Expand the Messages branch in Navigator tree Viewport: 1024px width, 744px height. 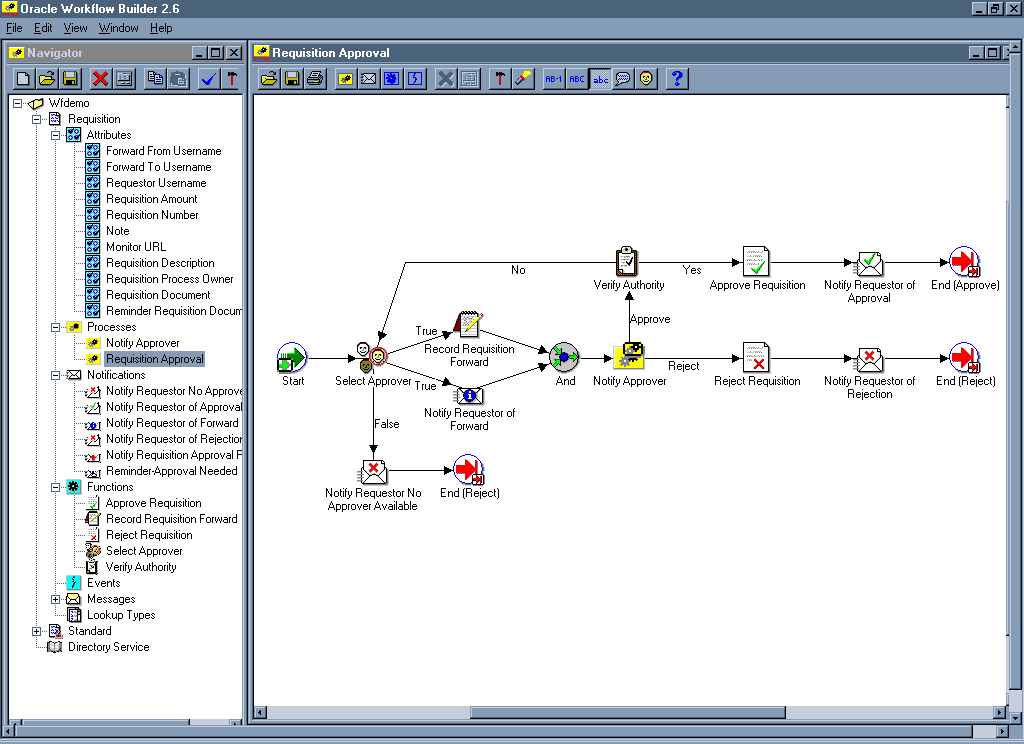[56, 599]
